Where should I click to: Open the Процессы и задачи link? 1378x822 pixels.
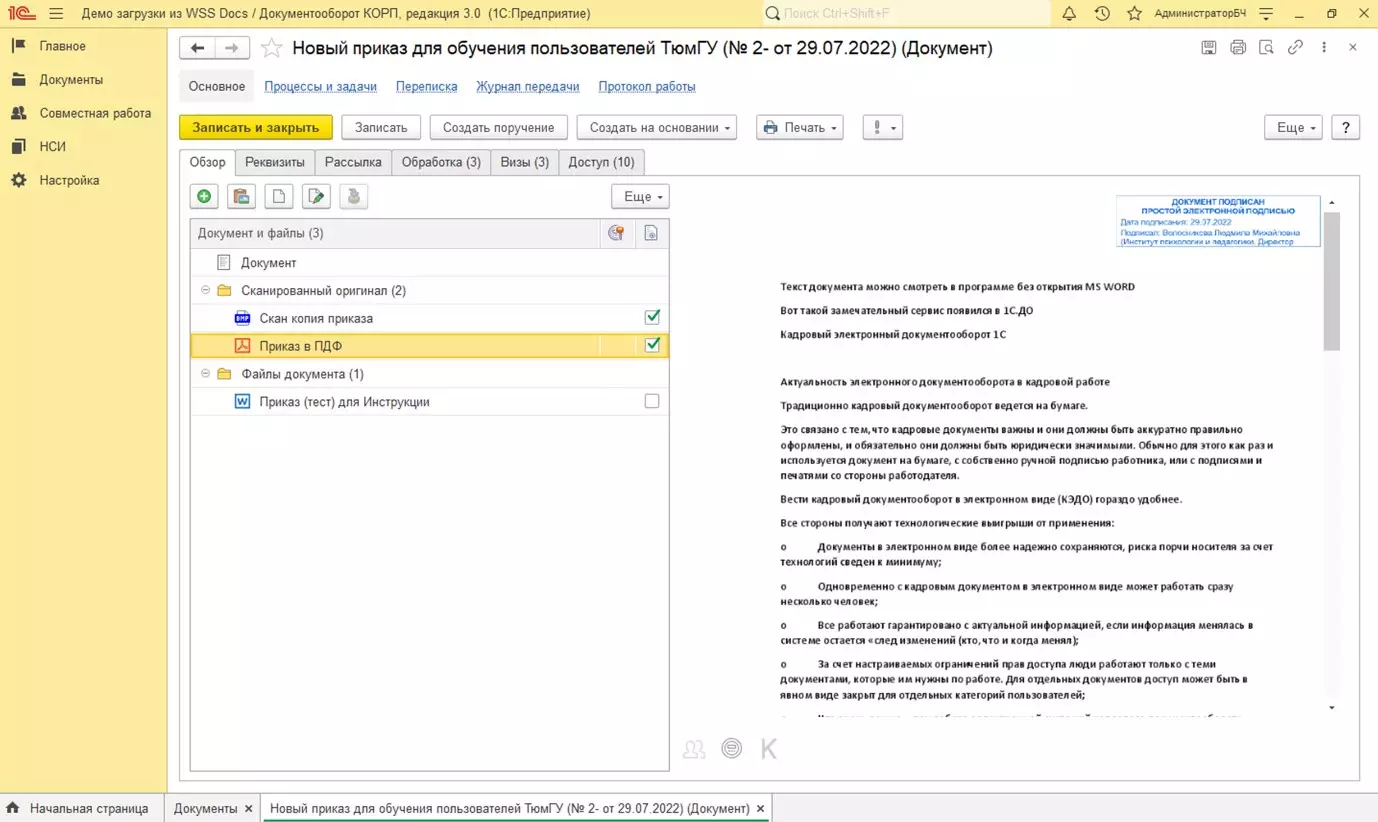tap(320, 86)
